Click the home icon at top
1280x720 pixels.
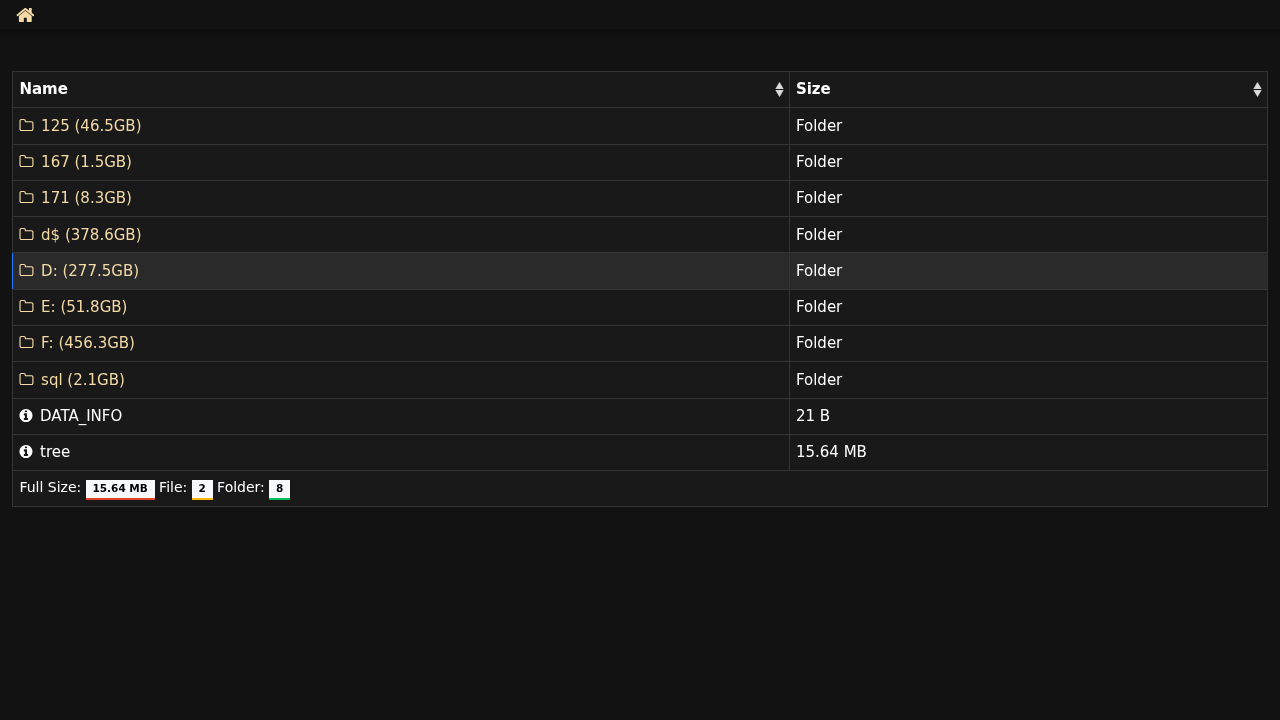[26, 15]
